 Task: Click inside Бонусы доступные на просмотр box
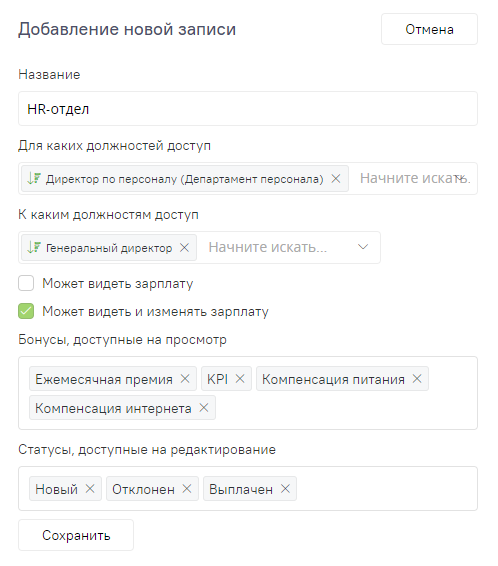[248, 393]
